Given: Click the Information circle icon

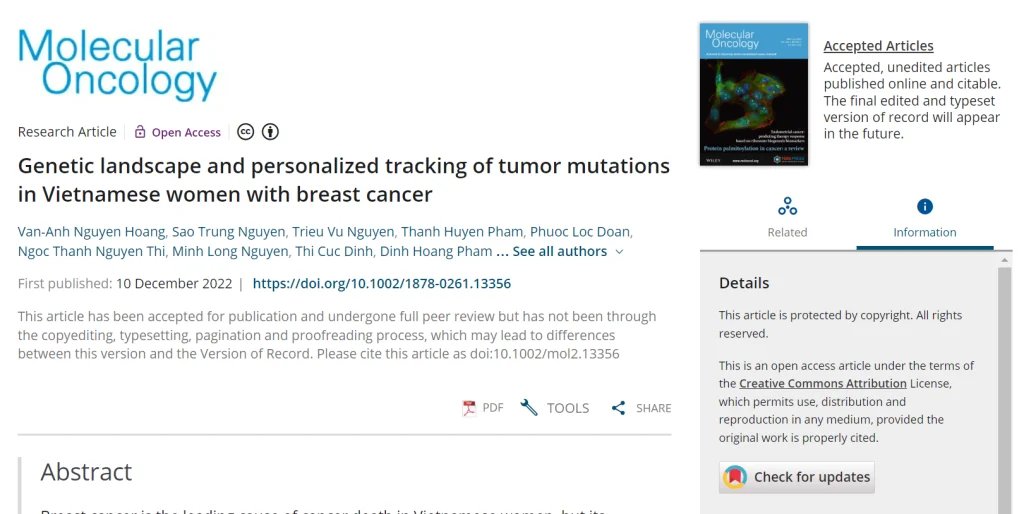Looking at the screenshot, I should tap(925, 207).
